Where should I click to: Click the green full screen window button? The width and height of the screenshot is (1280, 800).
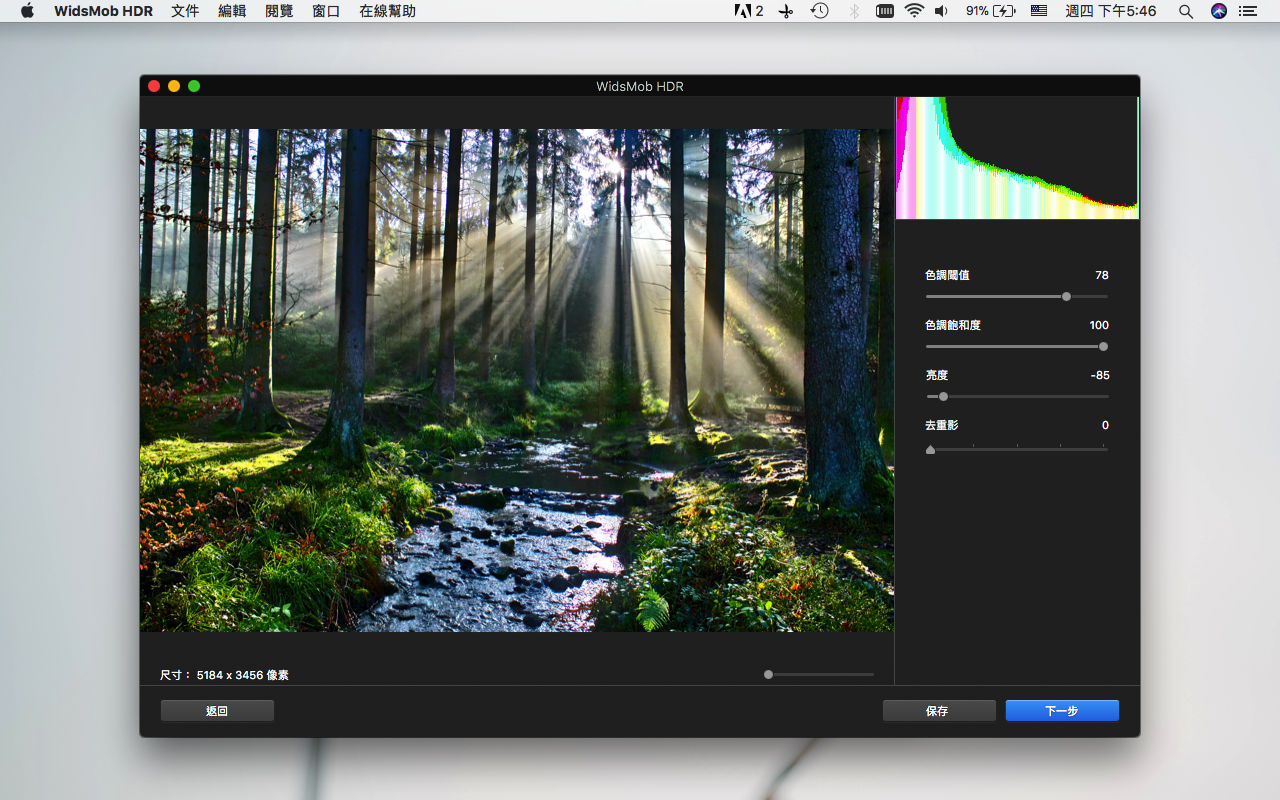click(x=194, y=86)
